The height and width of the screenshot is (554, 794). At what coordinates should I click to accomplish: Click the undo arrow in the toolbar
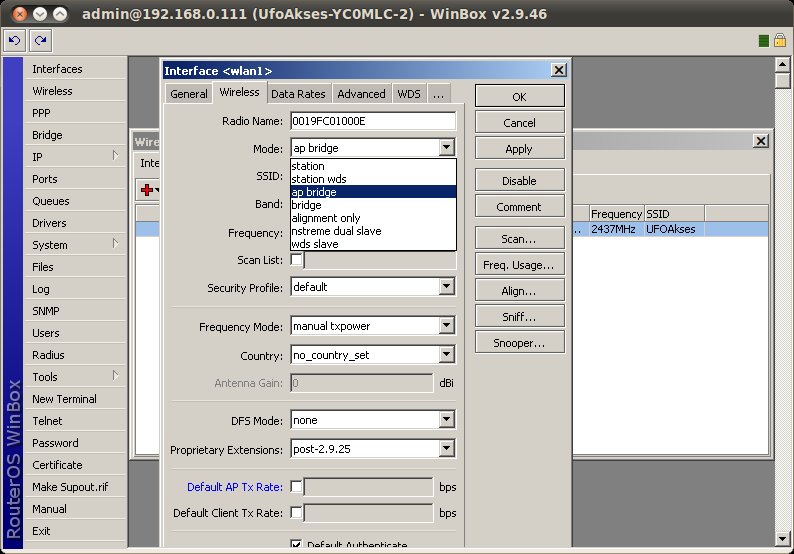point(15,40)
